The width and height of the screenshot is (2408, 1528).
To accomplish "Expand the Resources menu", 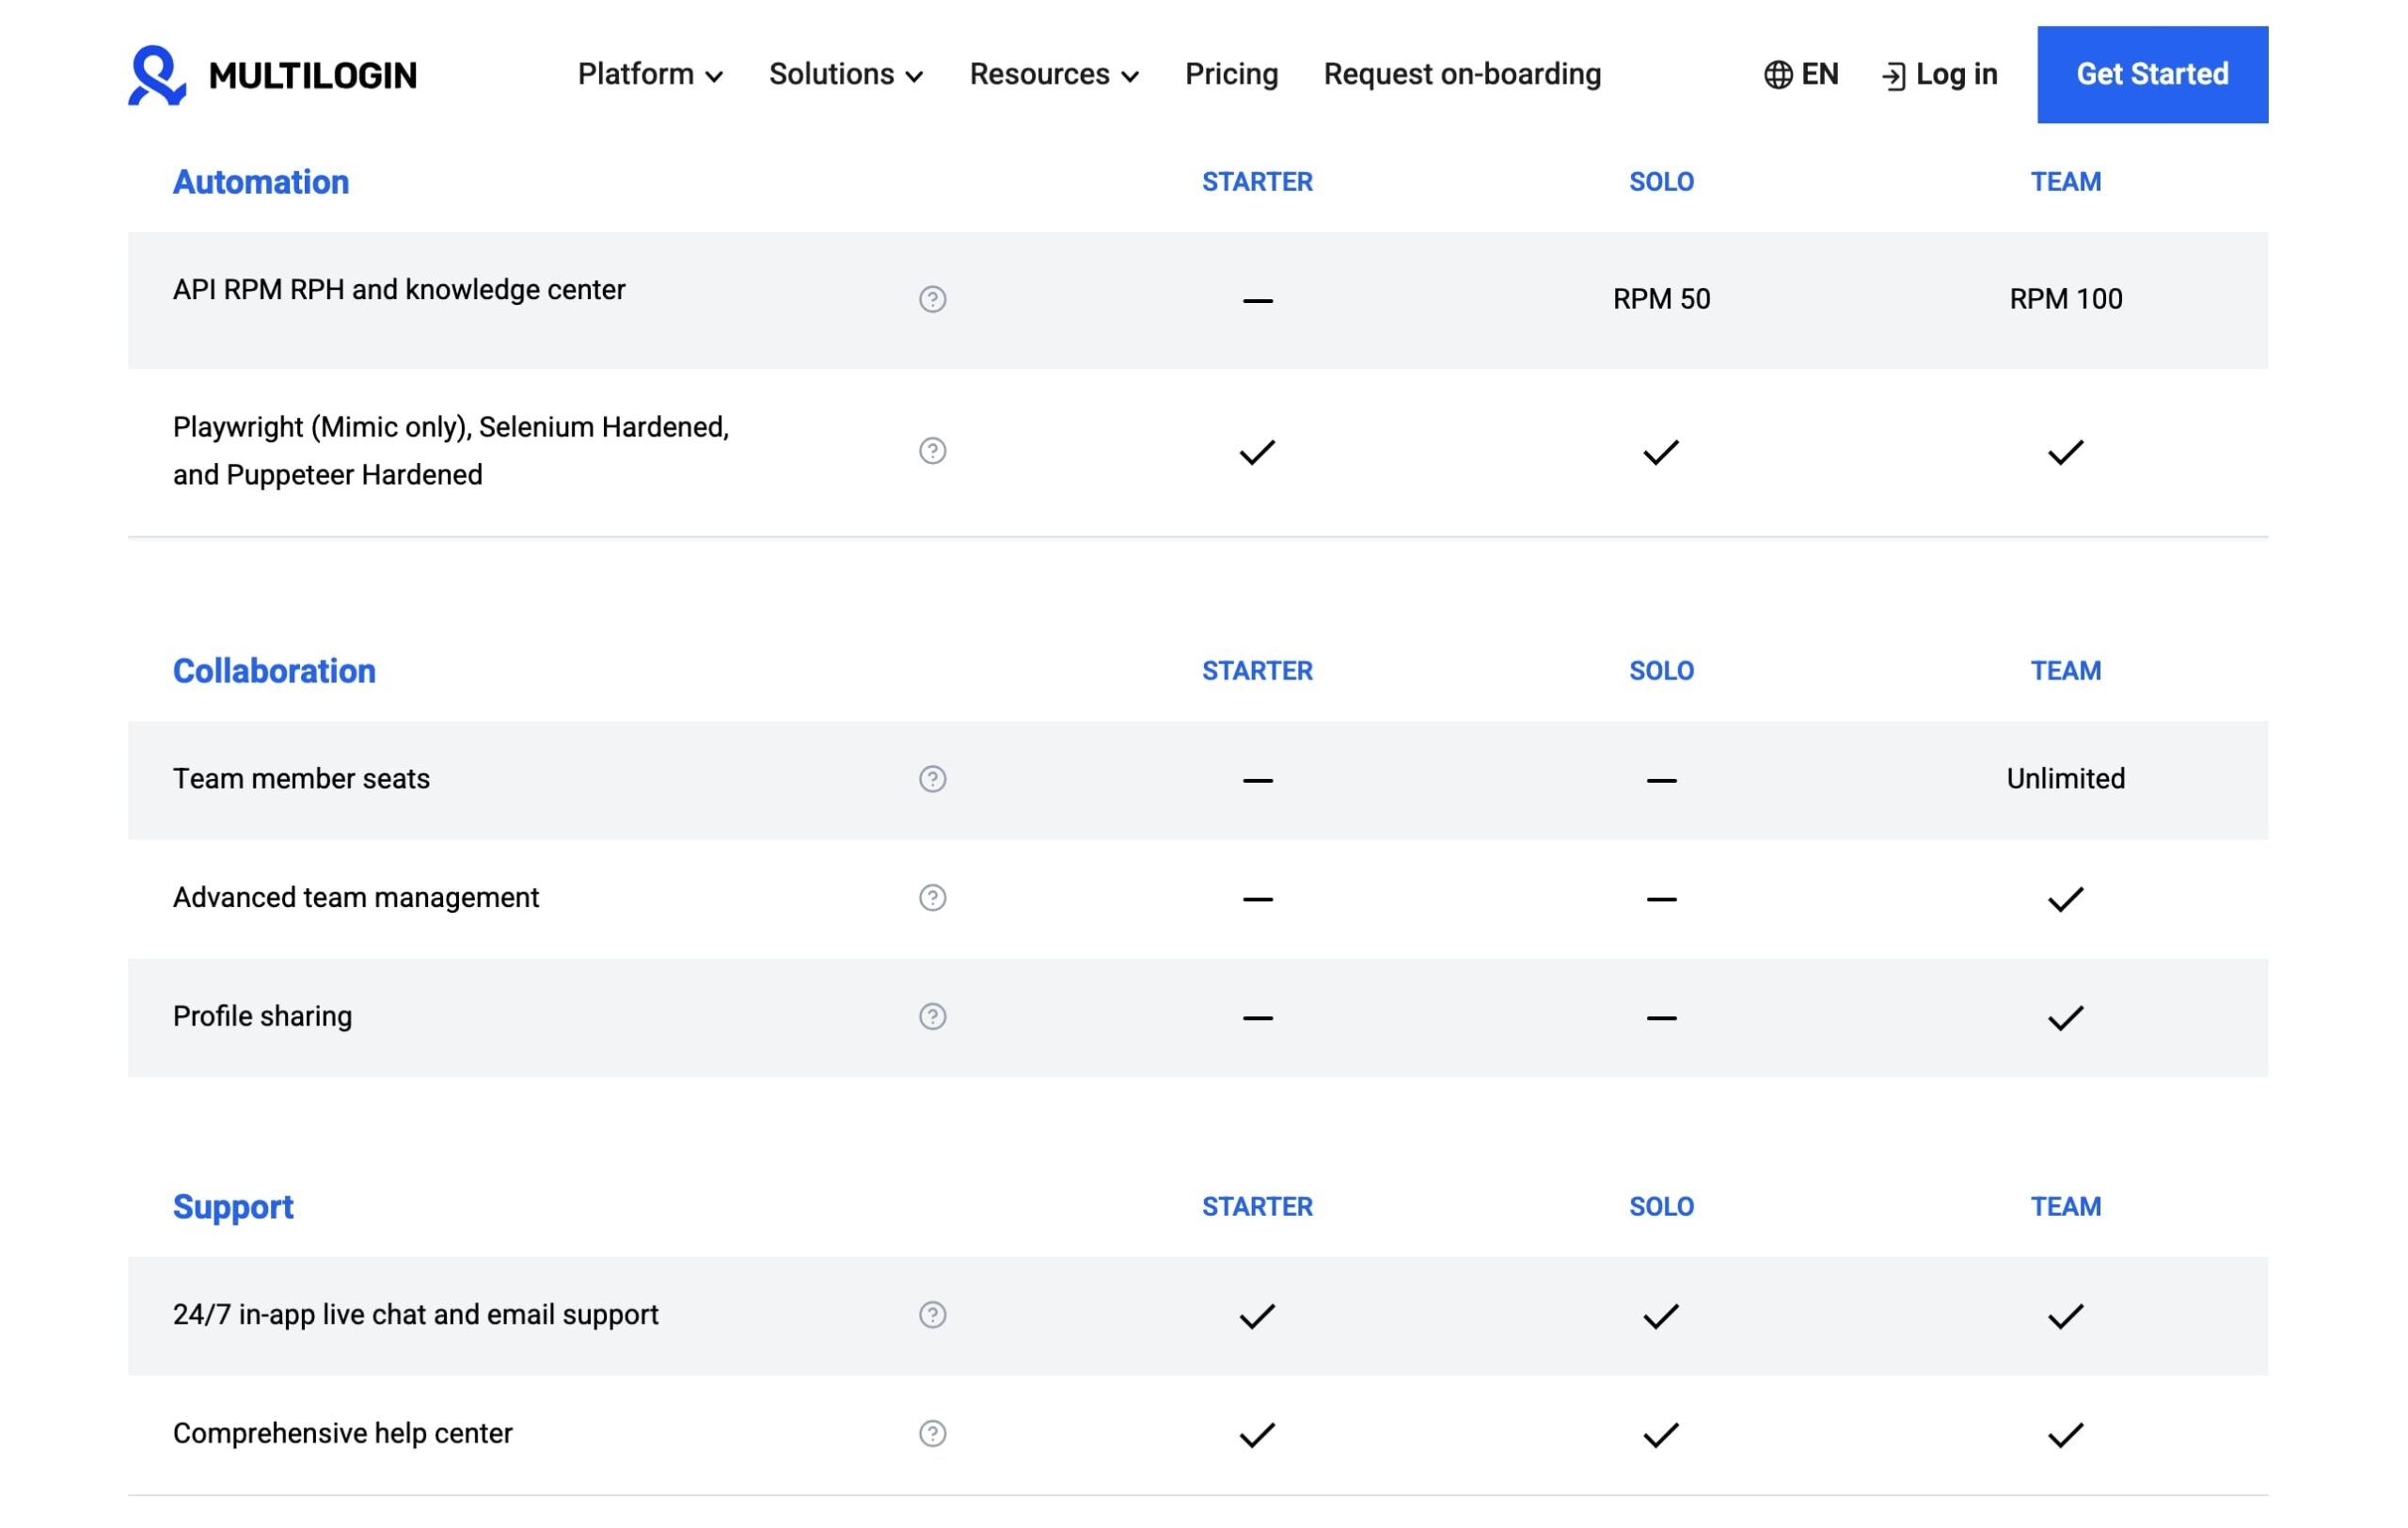I will pos(1054,75).
